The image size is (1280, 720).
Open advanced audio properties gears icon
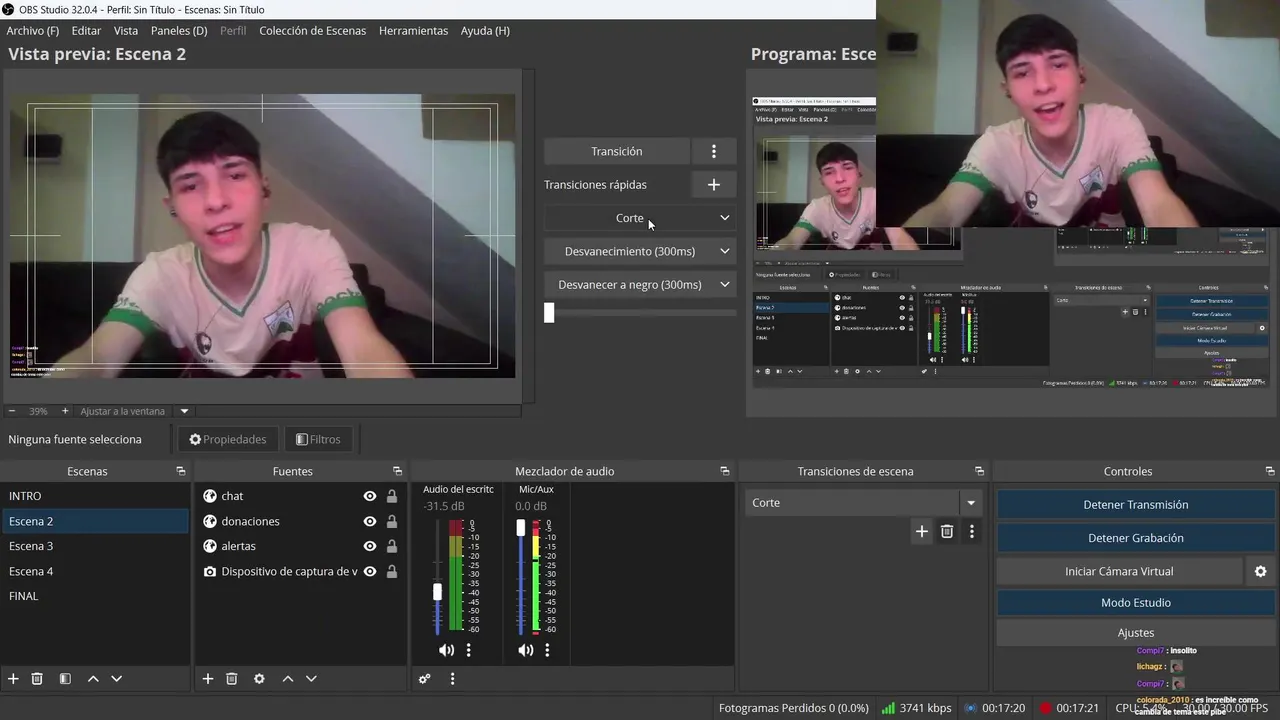coord(425,678)
